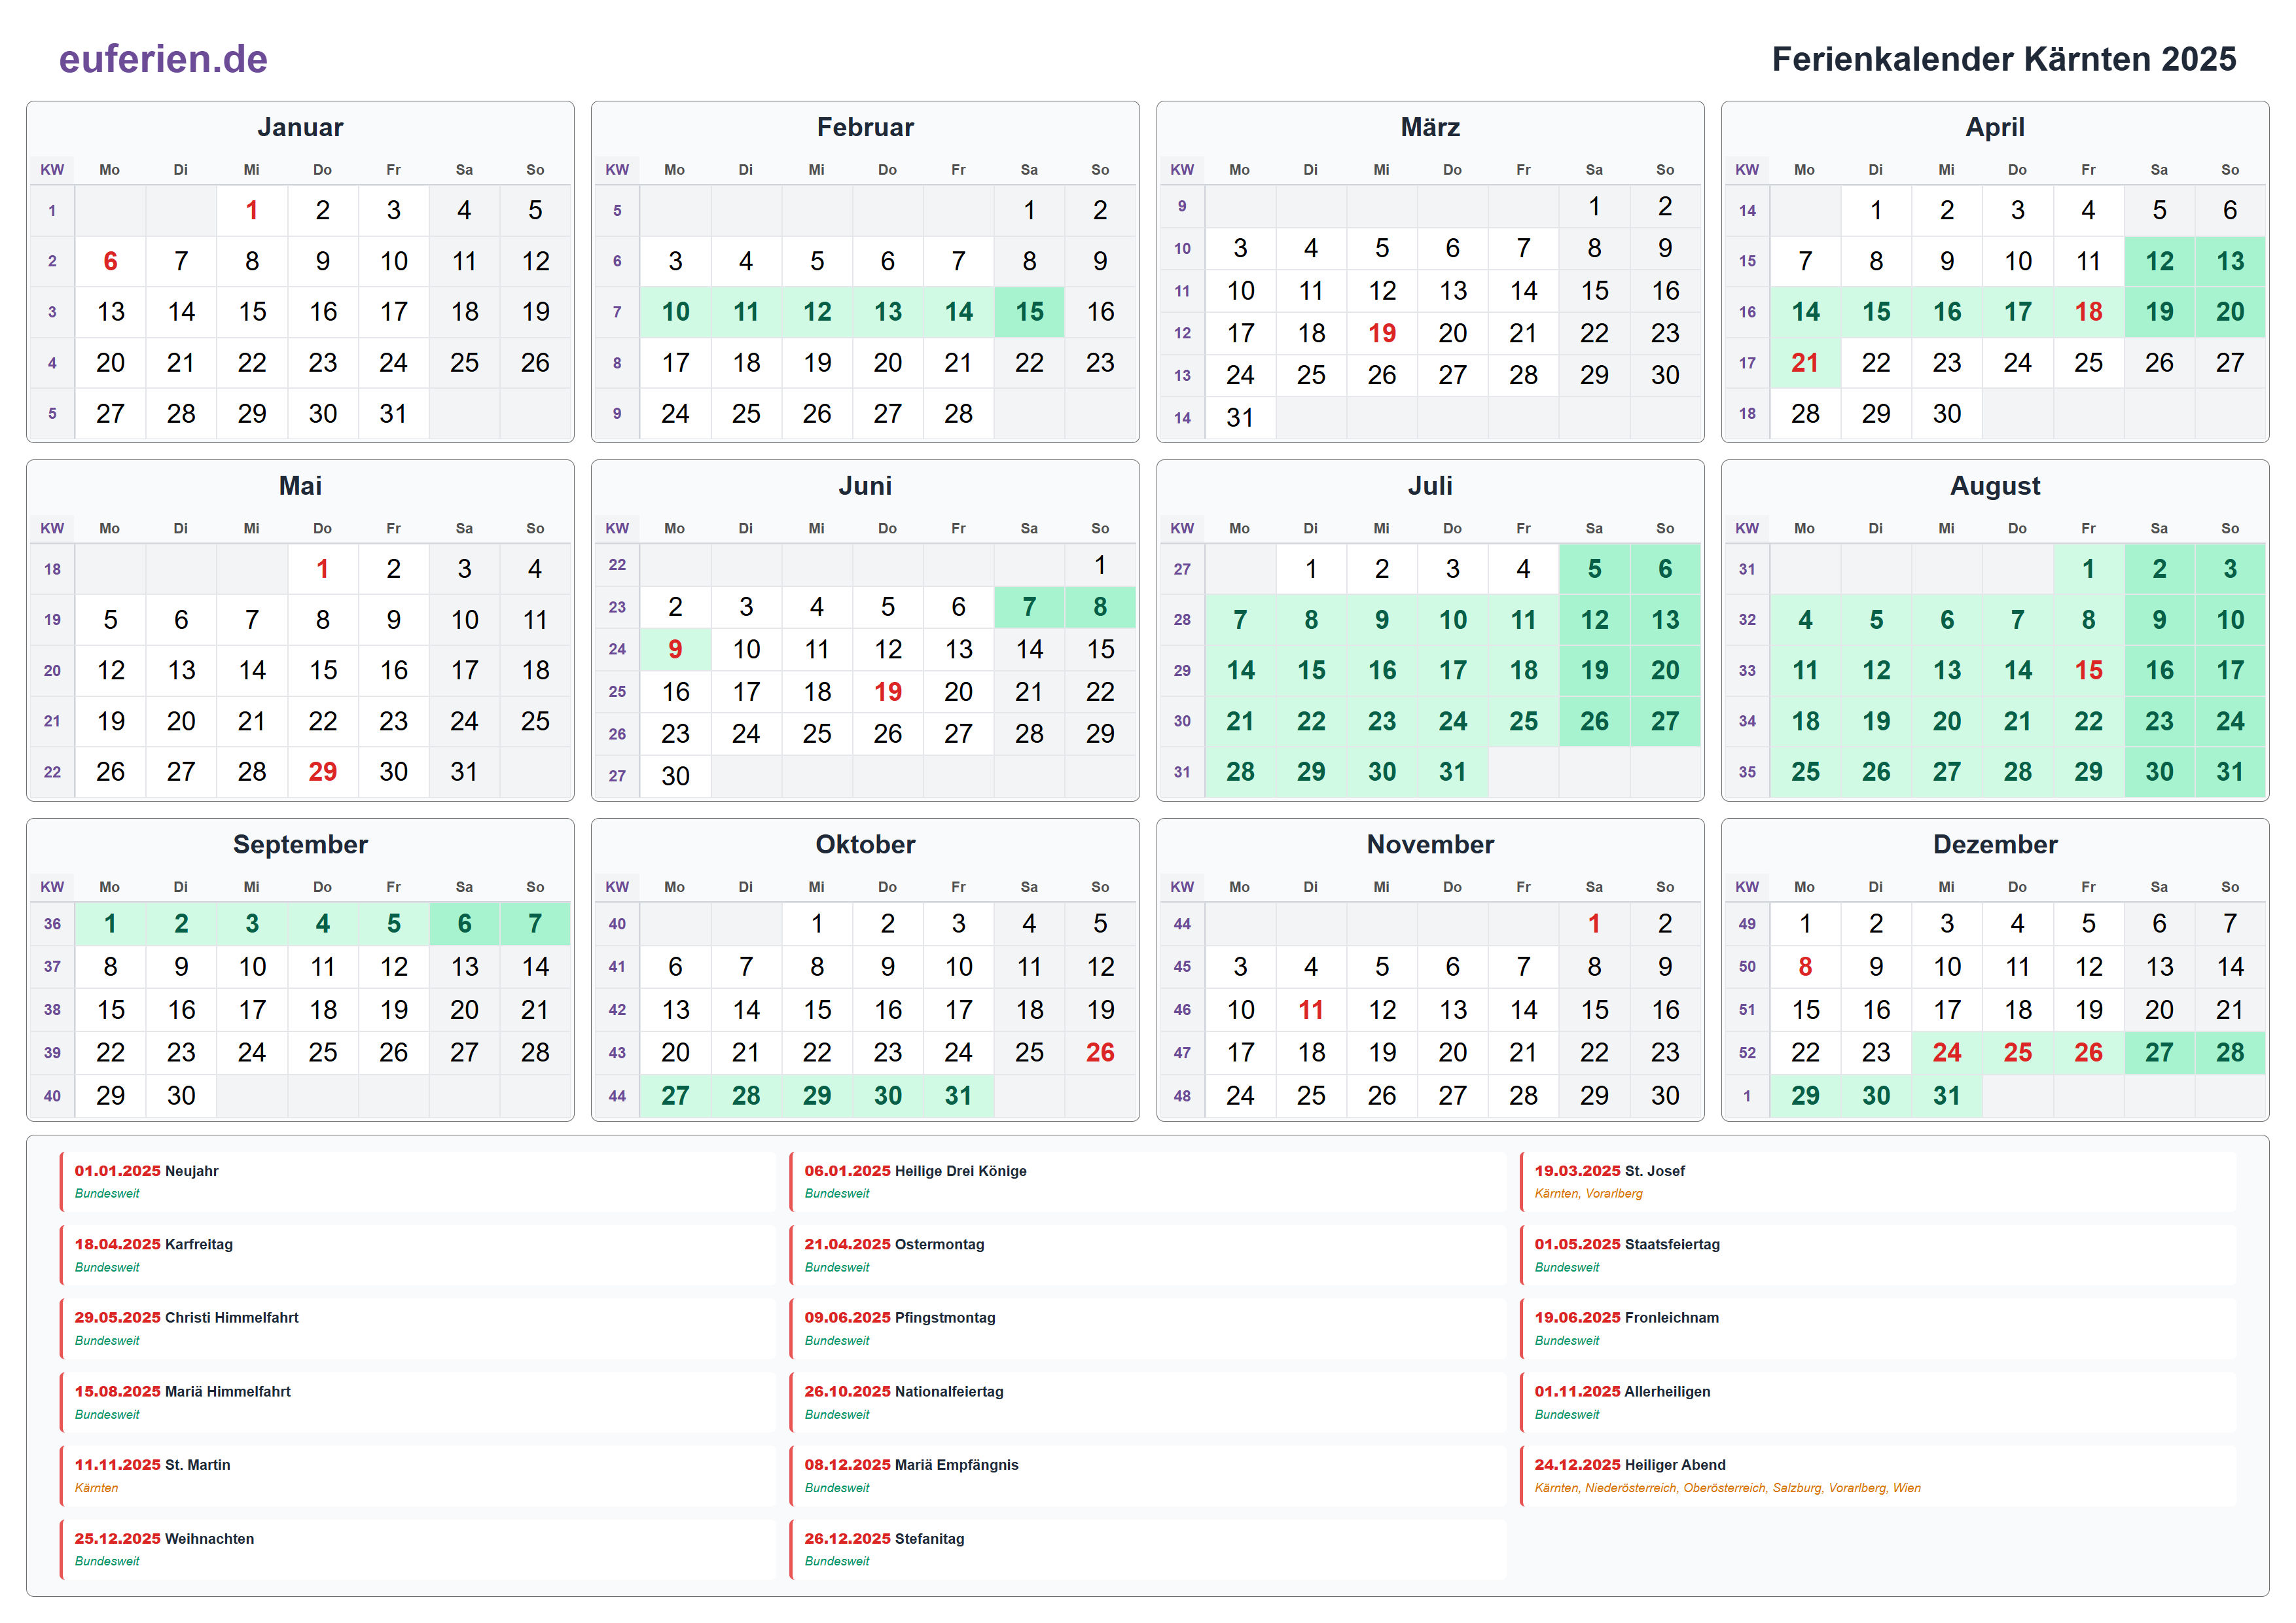
Task: Select the August month heading
Action: click(x=1995, y=486)
